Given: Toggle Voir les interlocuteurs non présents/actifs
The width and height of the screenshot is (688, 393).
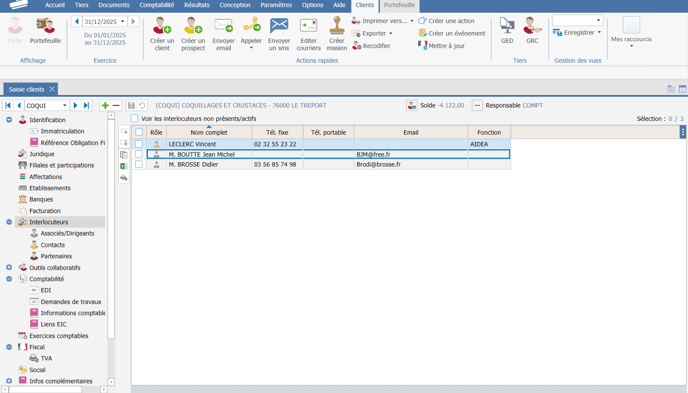Looking at the screenshot, I should 135,118.
